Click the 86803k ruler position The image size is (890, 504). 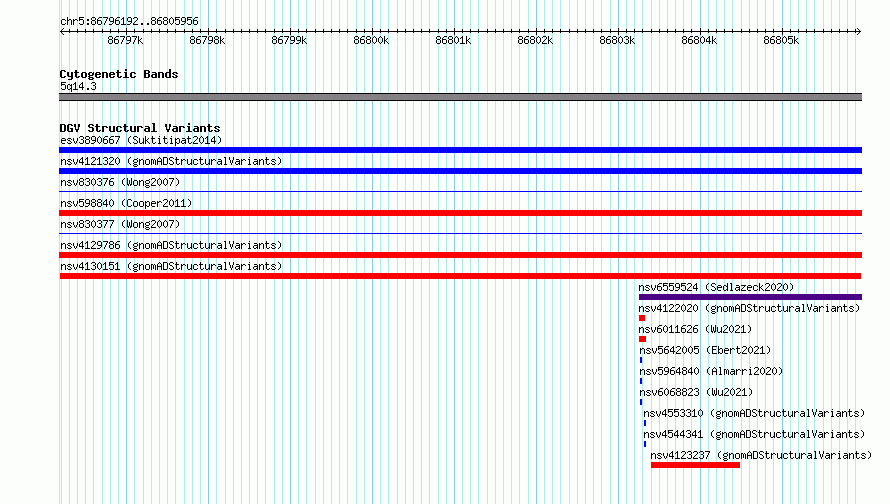[618, 40]
